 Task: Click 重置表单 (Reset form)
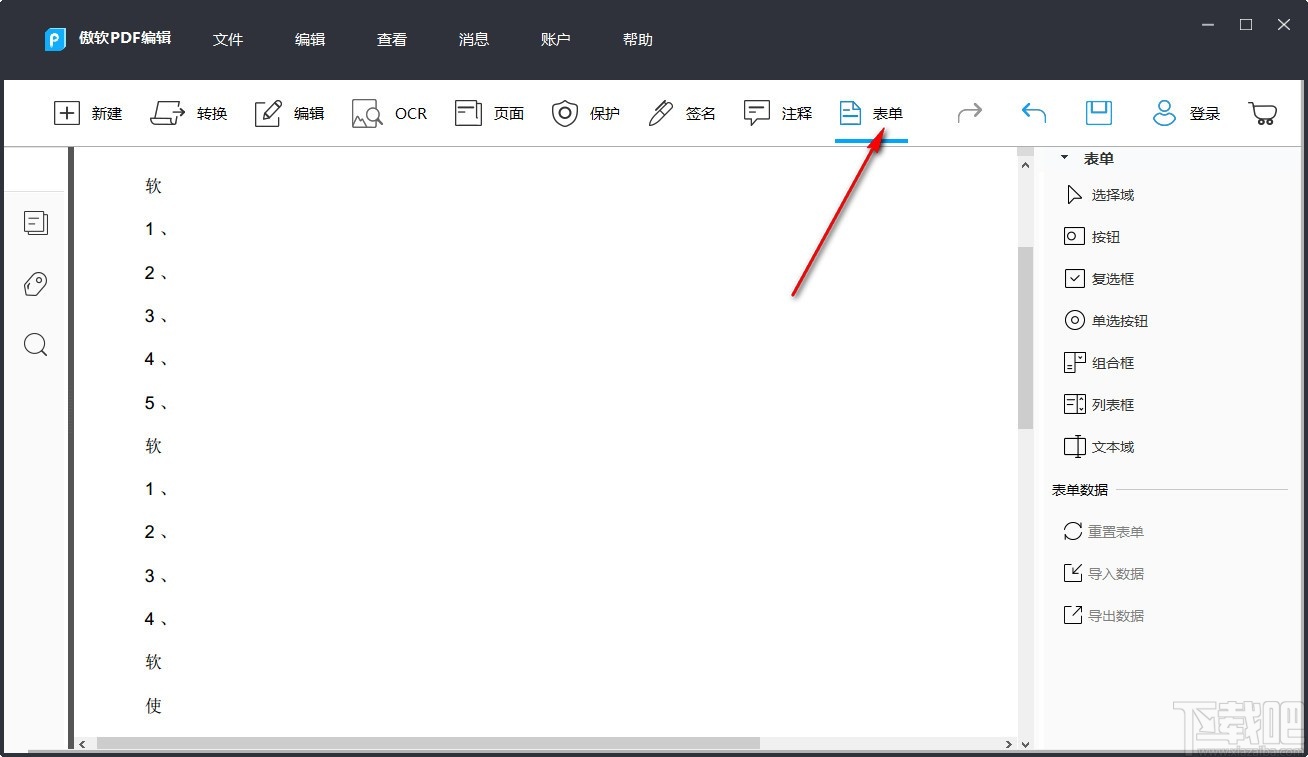1104,532
